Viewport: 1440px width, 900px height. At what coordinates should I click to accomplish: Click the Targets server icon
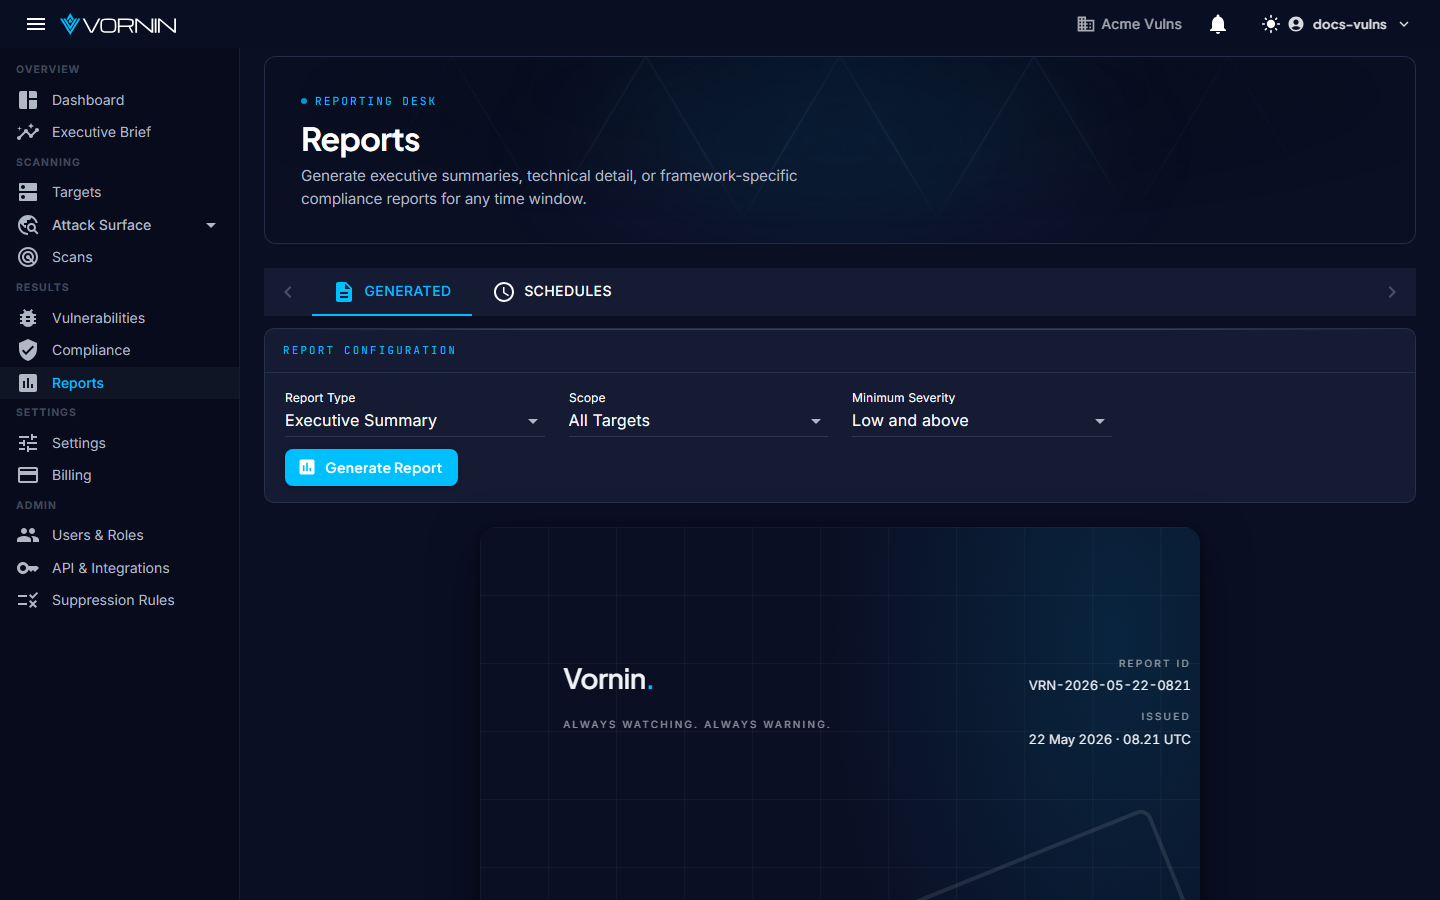coord(28,192)
